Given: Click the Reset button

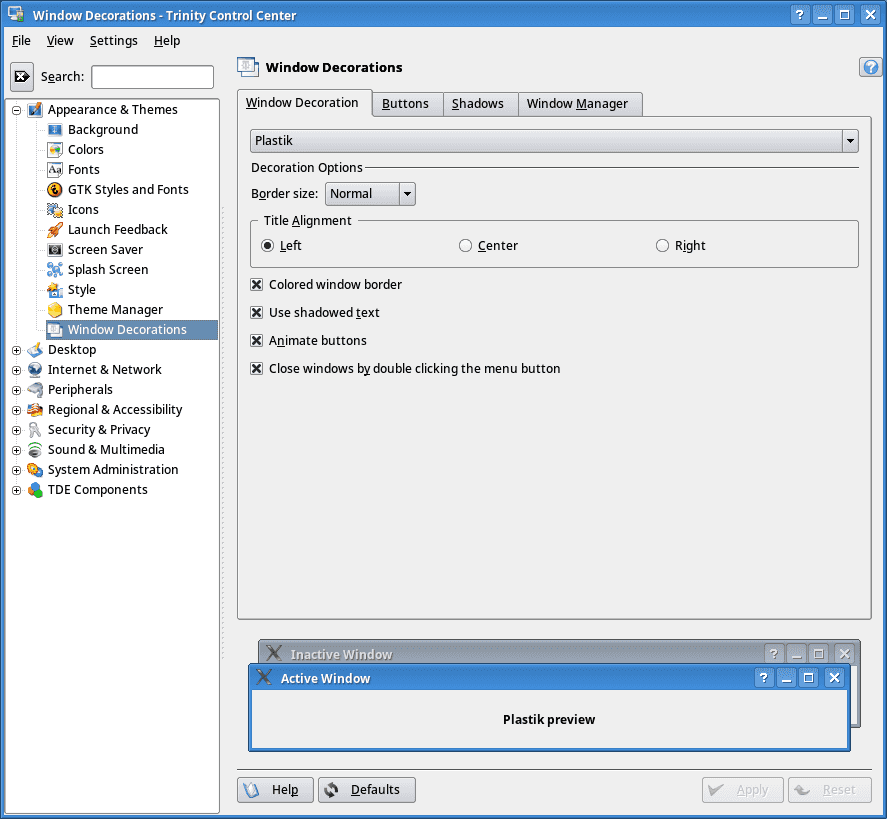Looking at the screenshot, I should click(x=830, y=790).
